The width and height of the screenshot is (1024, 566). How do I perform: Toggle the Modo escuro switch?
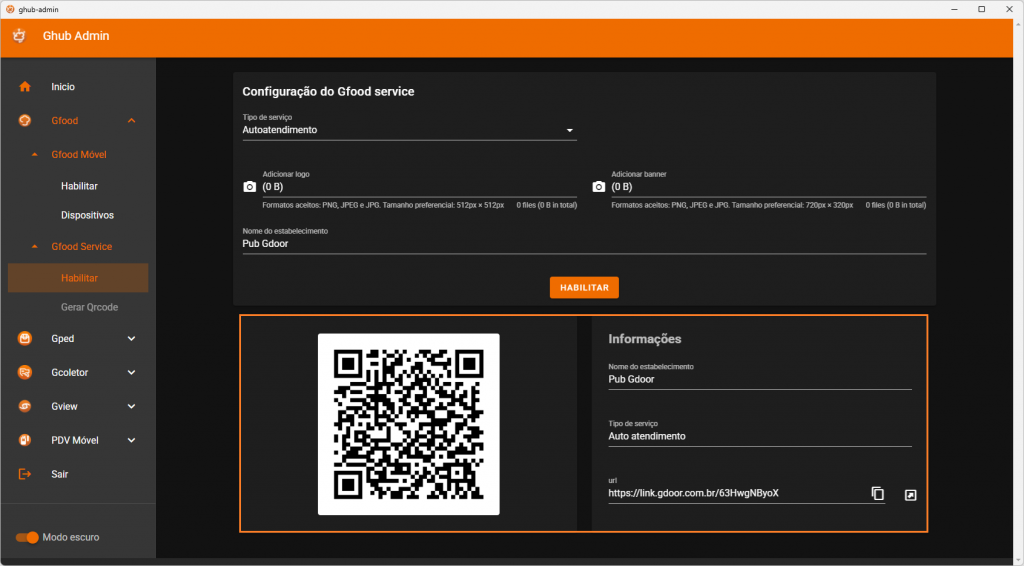[x=27, y=537]
